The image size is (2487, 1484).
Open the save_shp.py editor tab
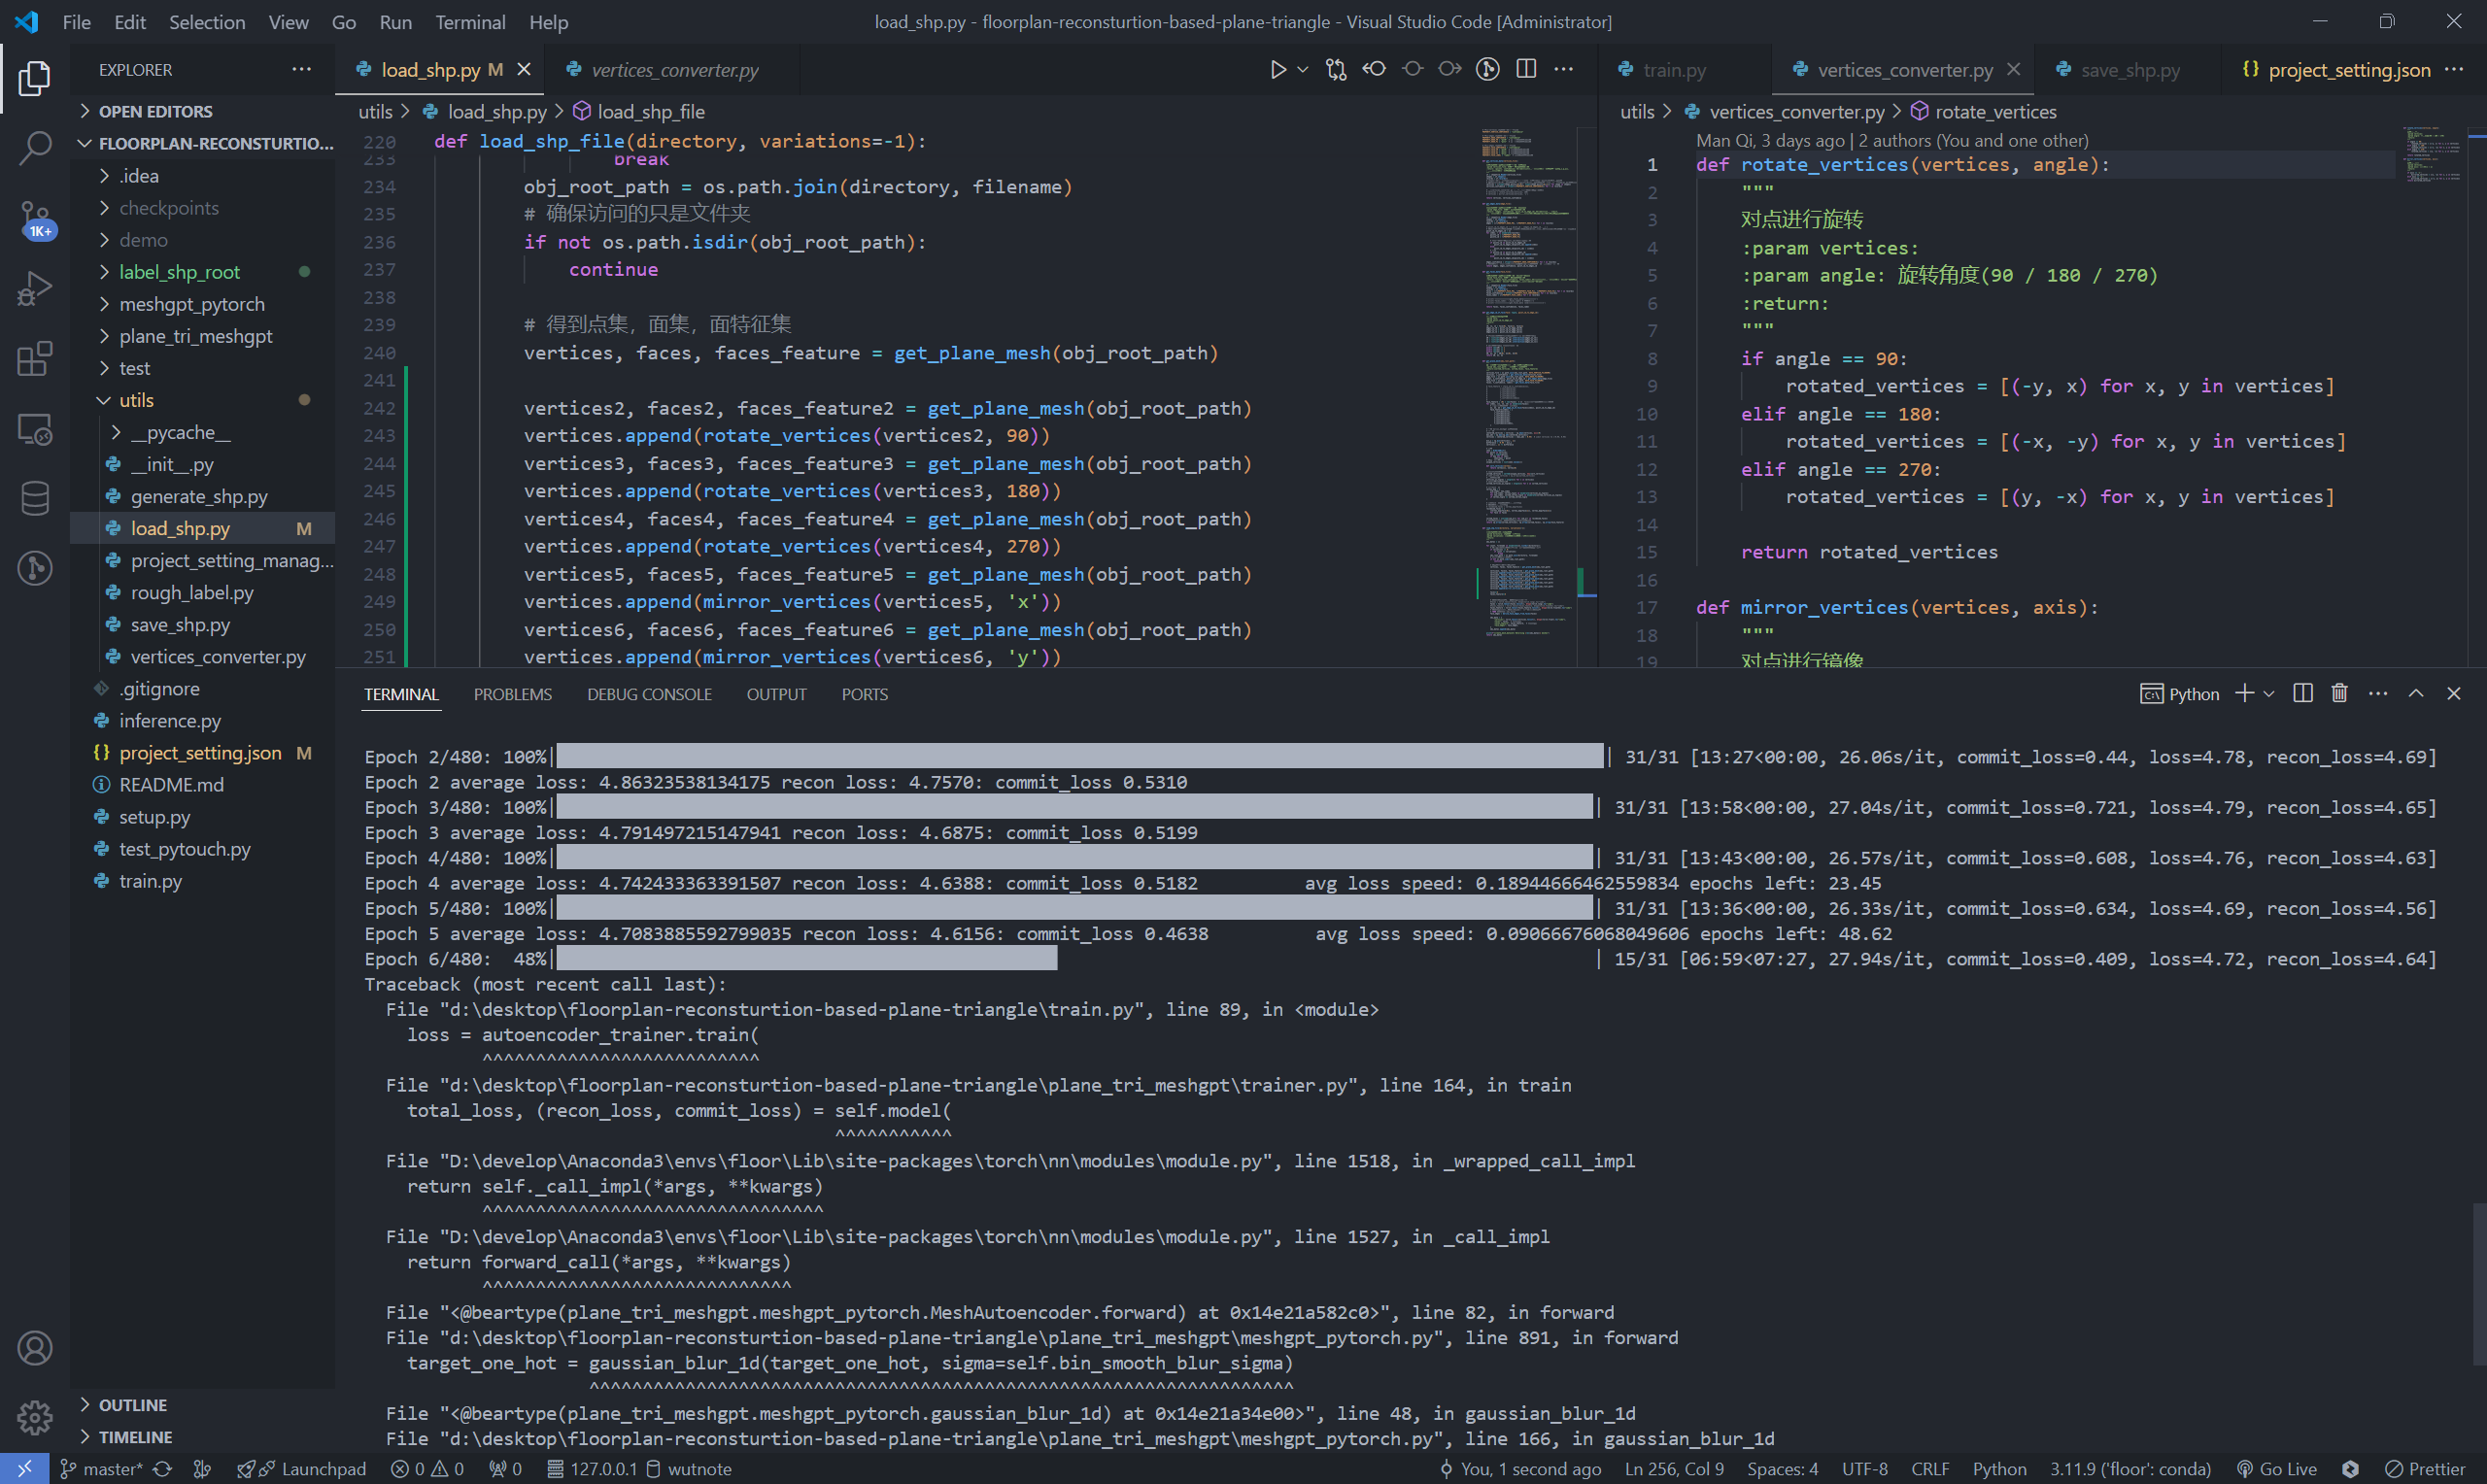click(x=2129, y=69)
